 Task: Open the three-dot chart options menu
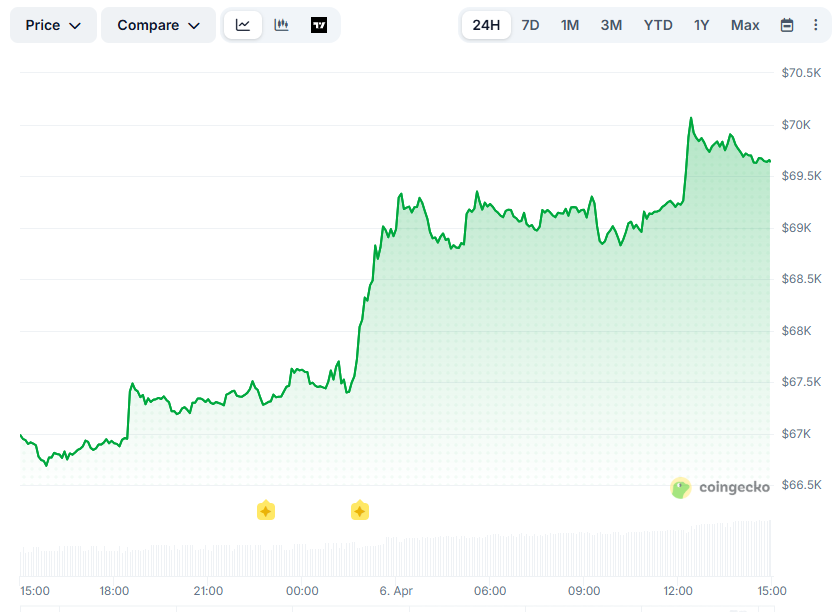click(x=817, y=24)
